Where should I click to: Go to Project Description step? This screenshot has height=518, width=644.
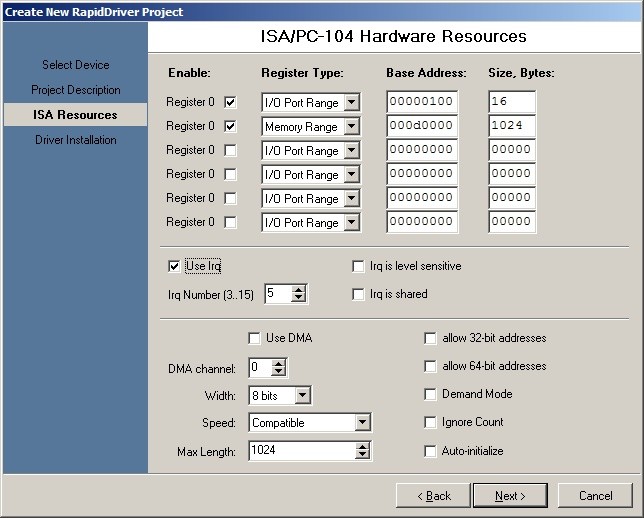point(76,90)
